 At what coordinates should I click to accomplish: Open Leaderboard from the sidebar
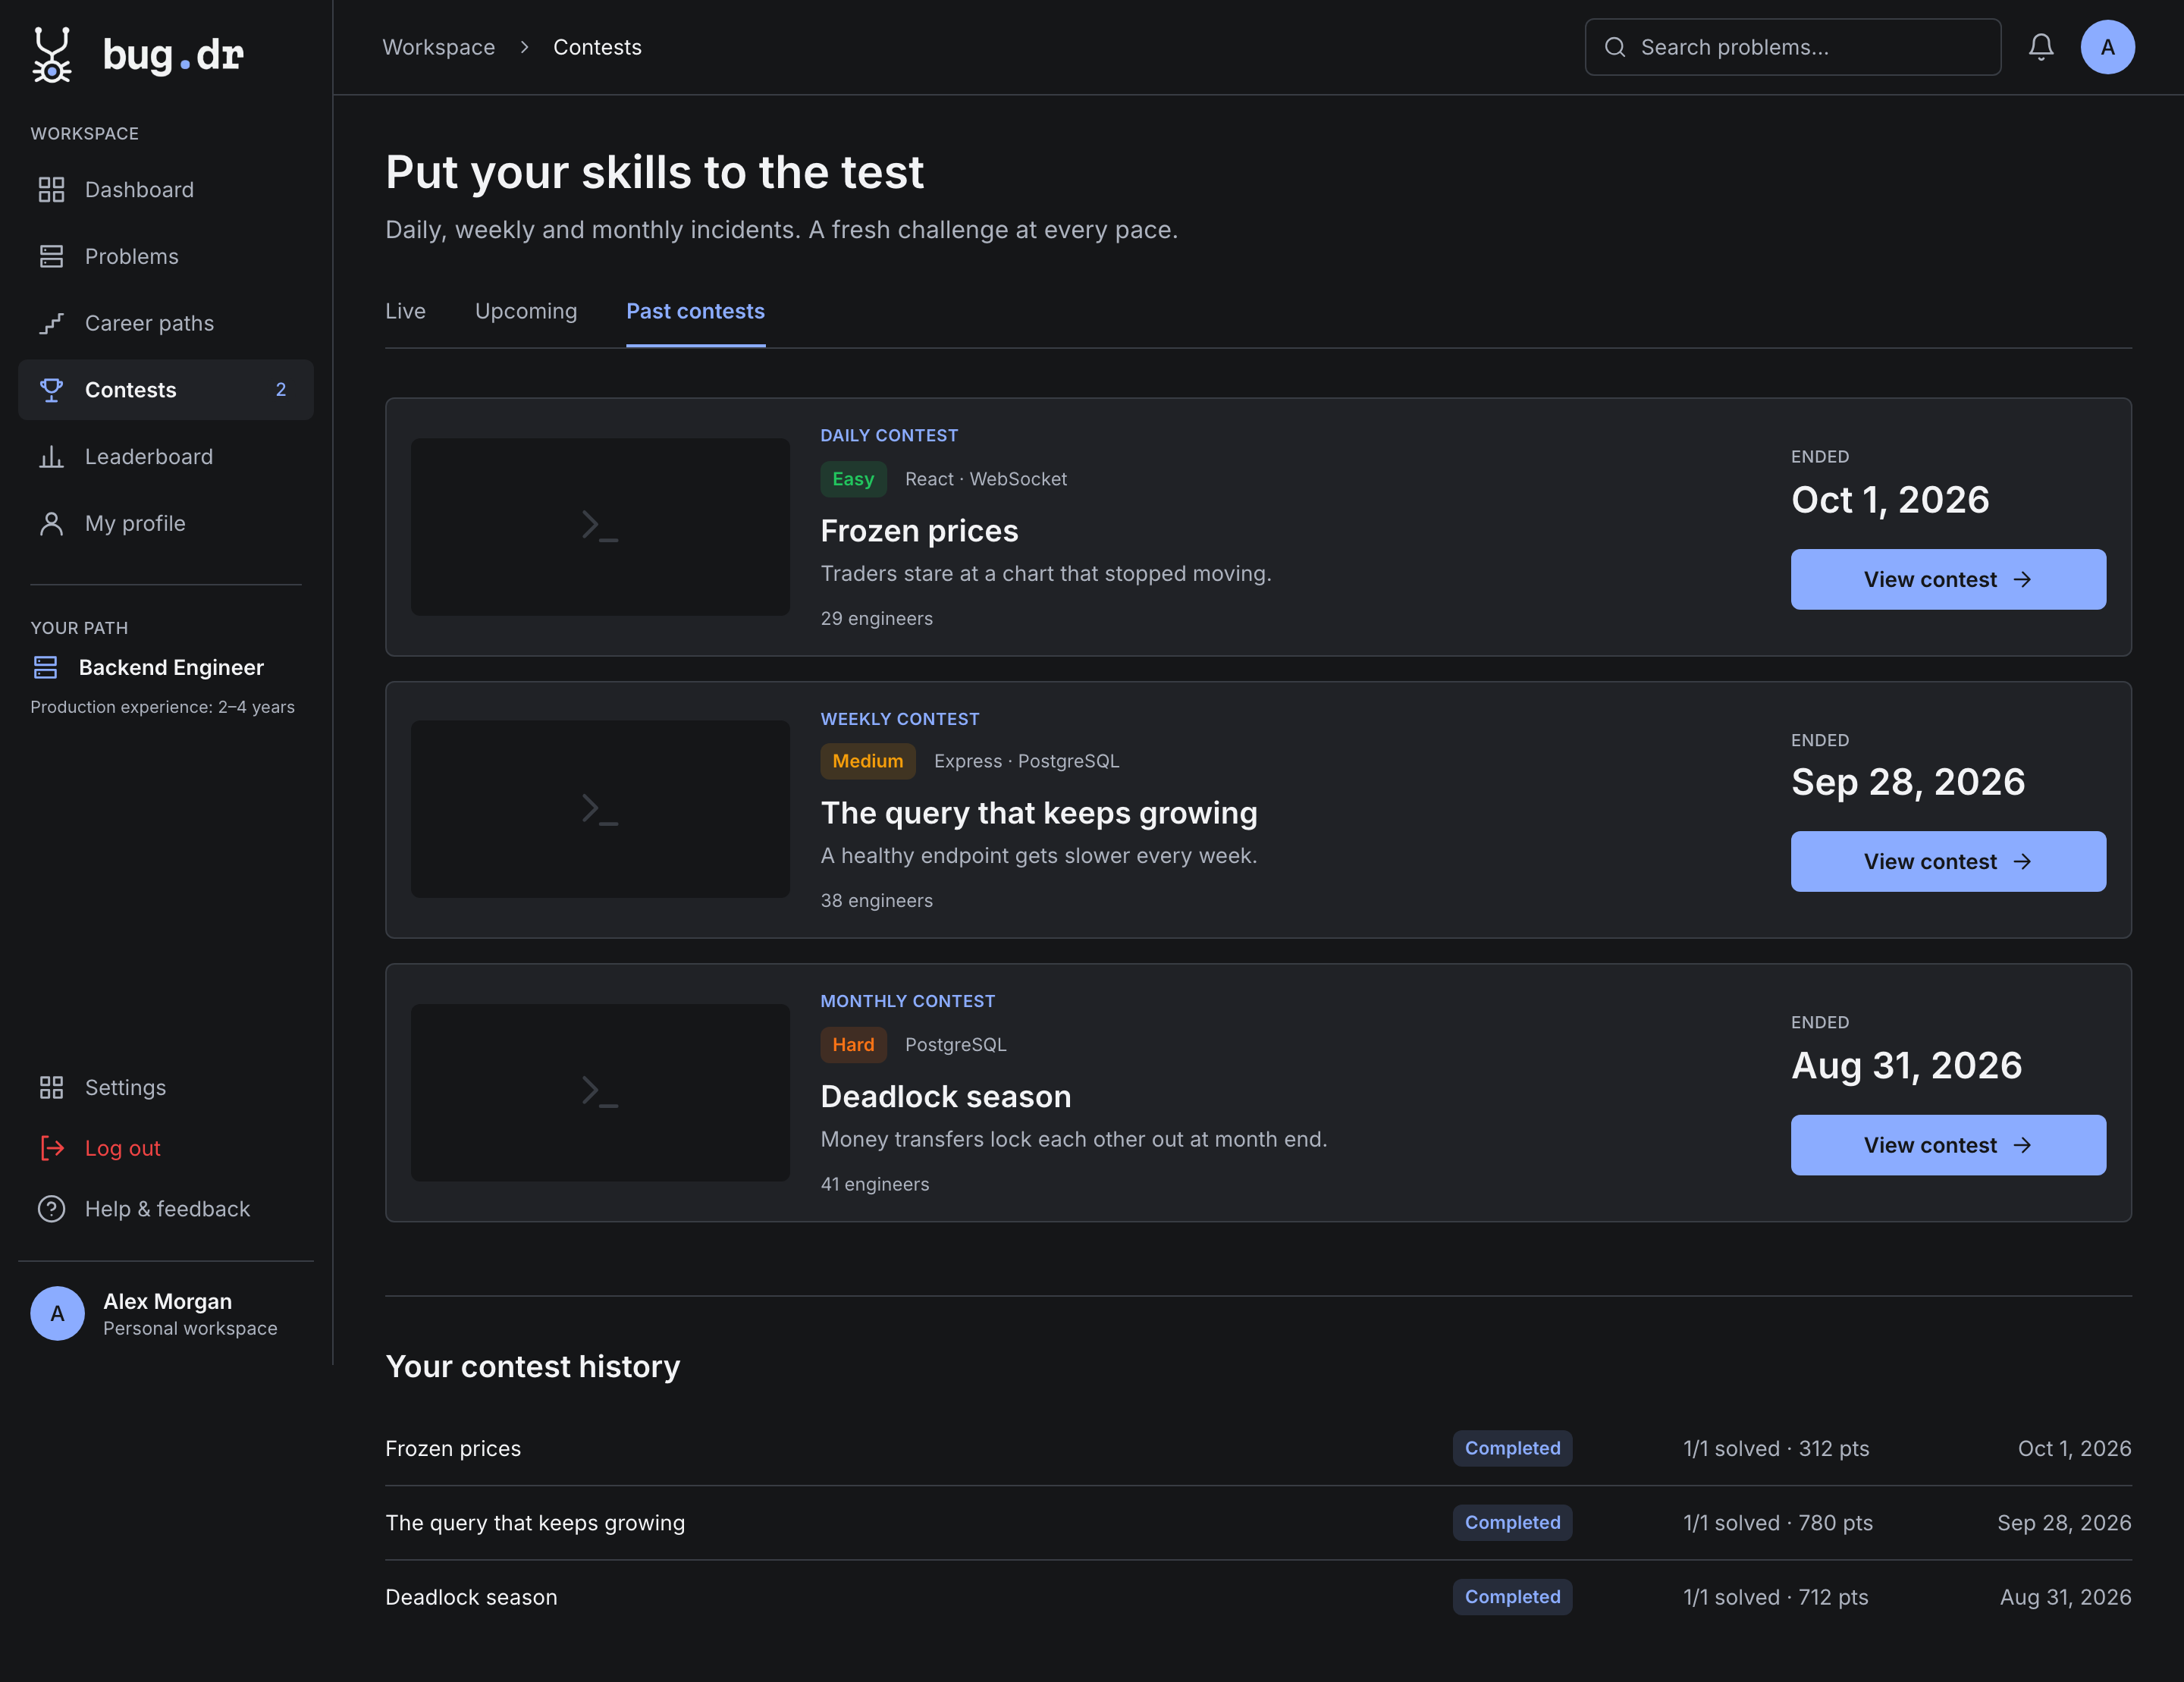point(166,457)
